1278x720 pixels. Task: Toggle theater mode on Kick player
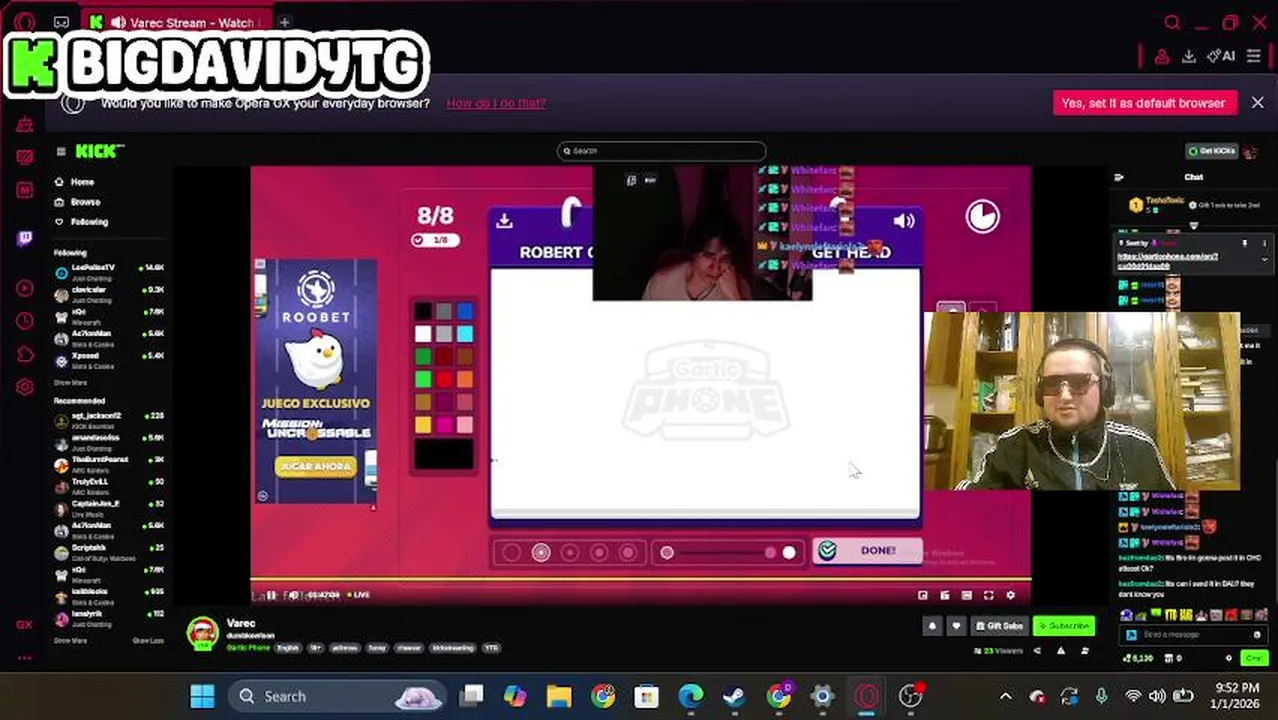966,595
